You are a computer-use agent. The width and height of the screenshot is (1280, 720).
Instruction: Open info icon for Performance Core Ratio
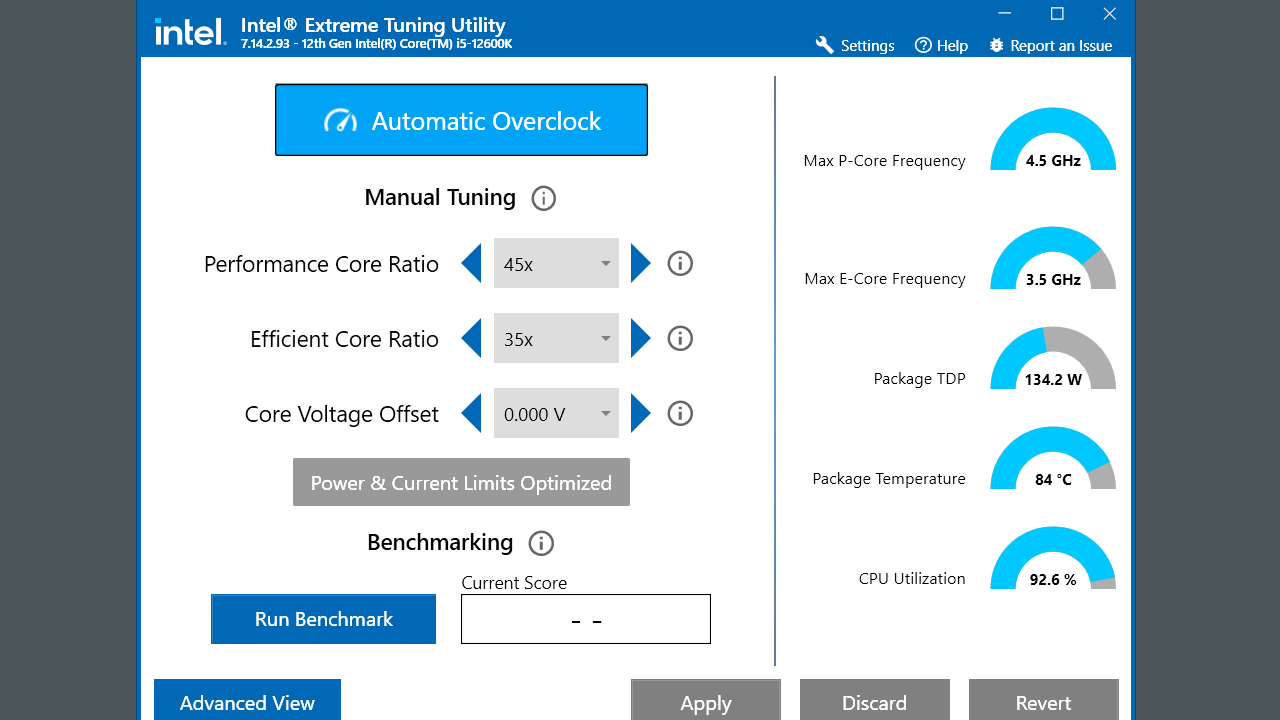[x=680, y=264]
